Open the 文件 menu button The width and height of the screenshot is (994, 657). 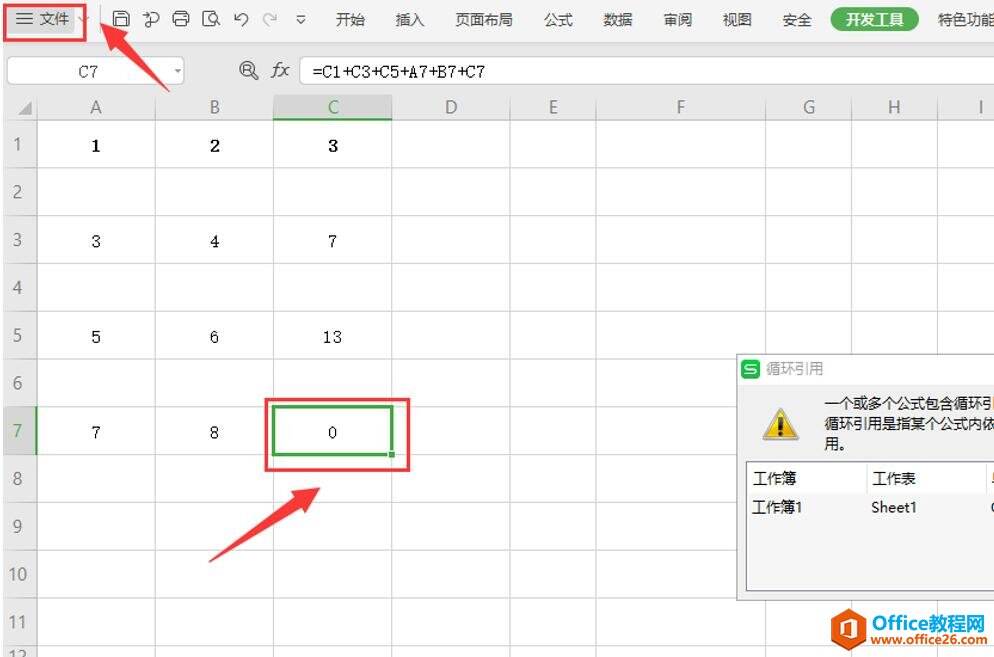[x=44, y=20]
